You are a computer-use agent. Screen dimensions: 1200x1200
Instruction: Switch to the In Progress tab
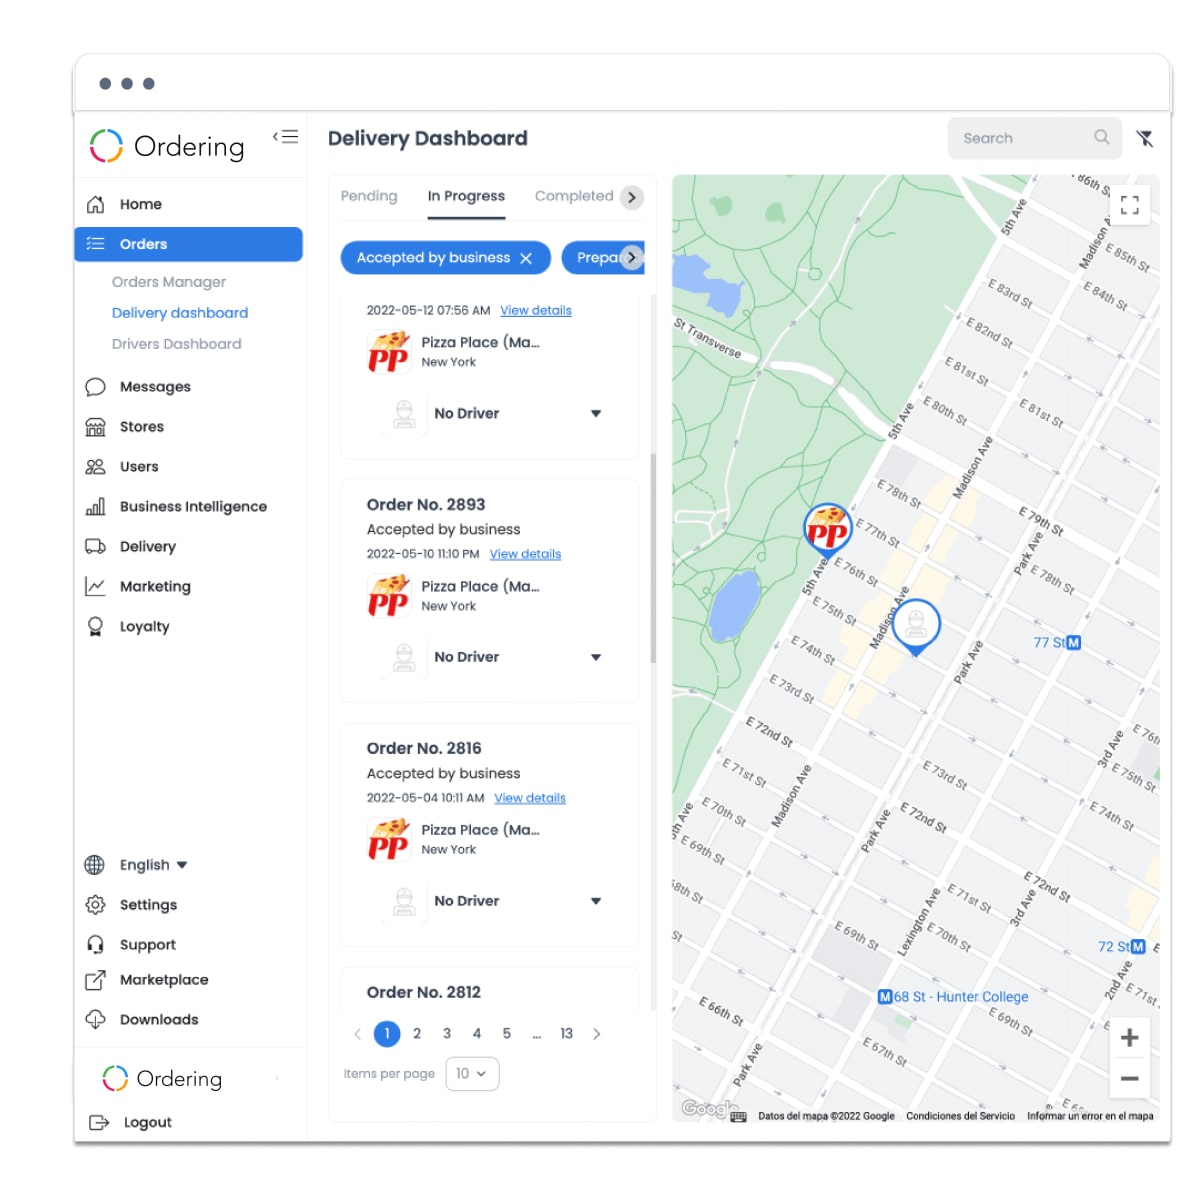466,196
